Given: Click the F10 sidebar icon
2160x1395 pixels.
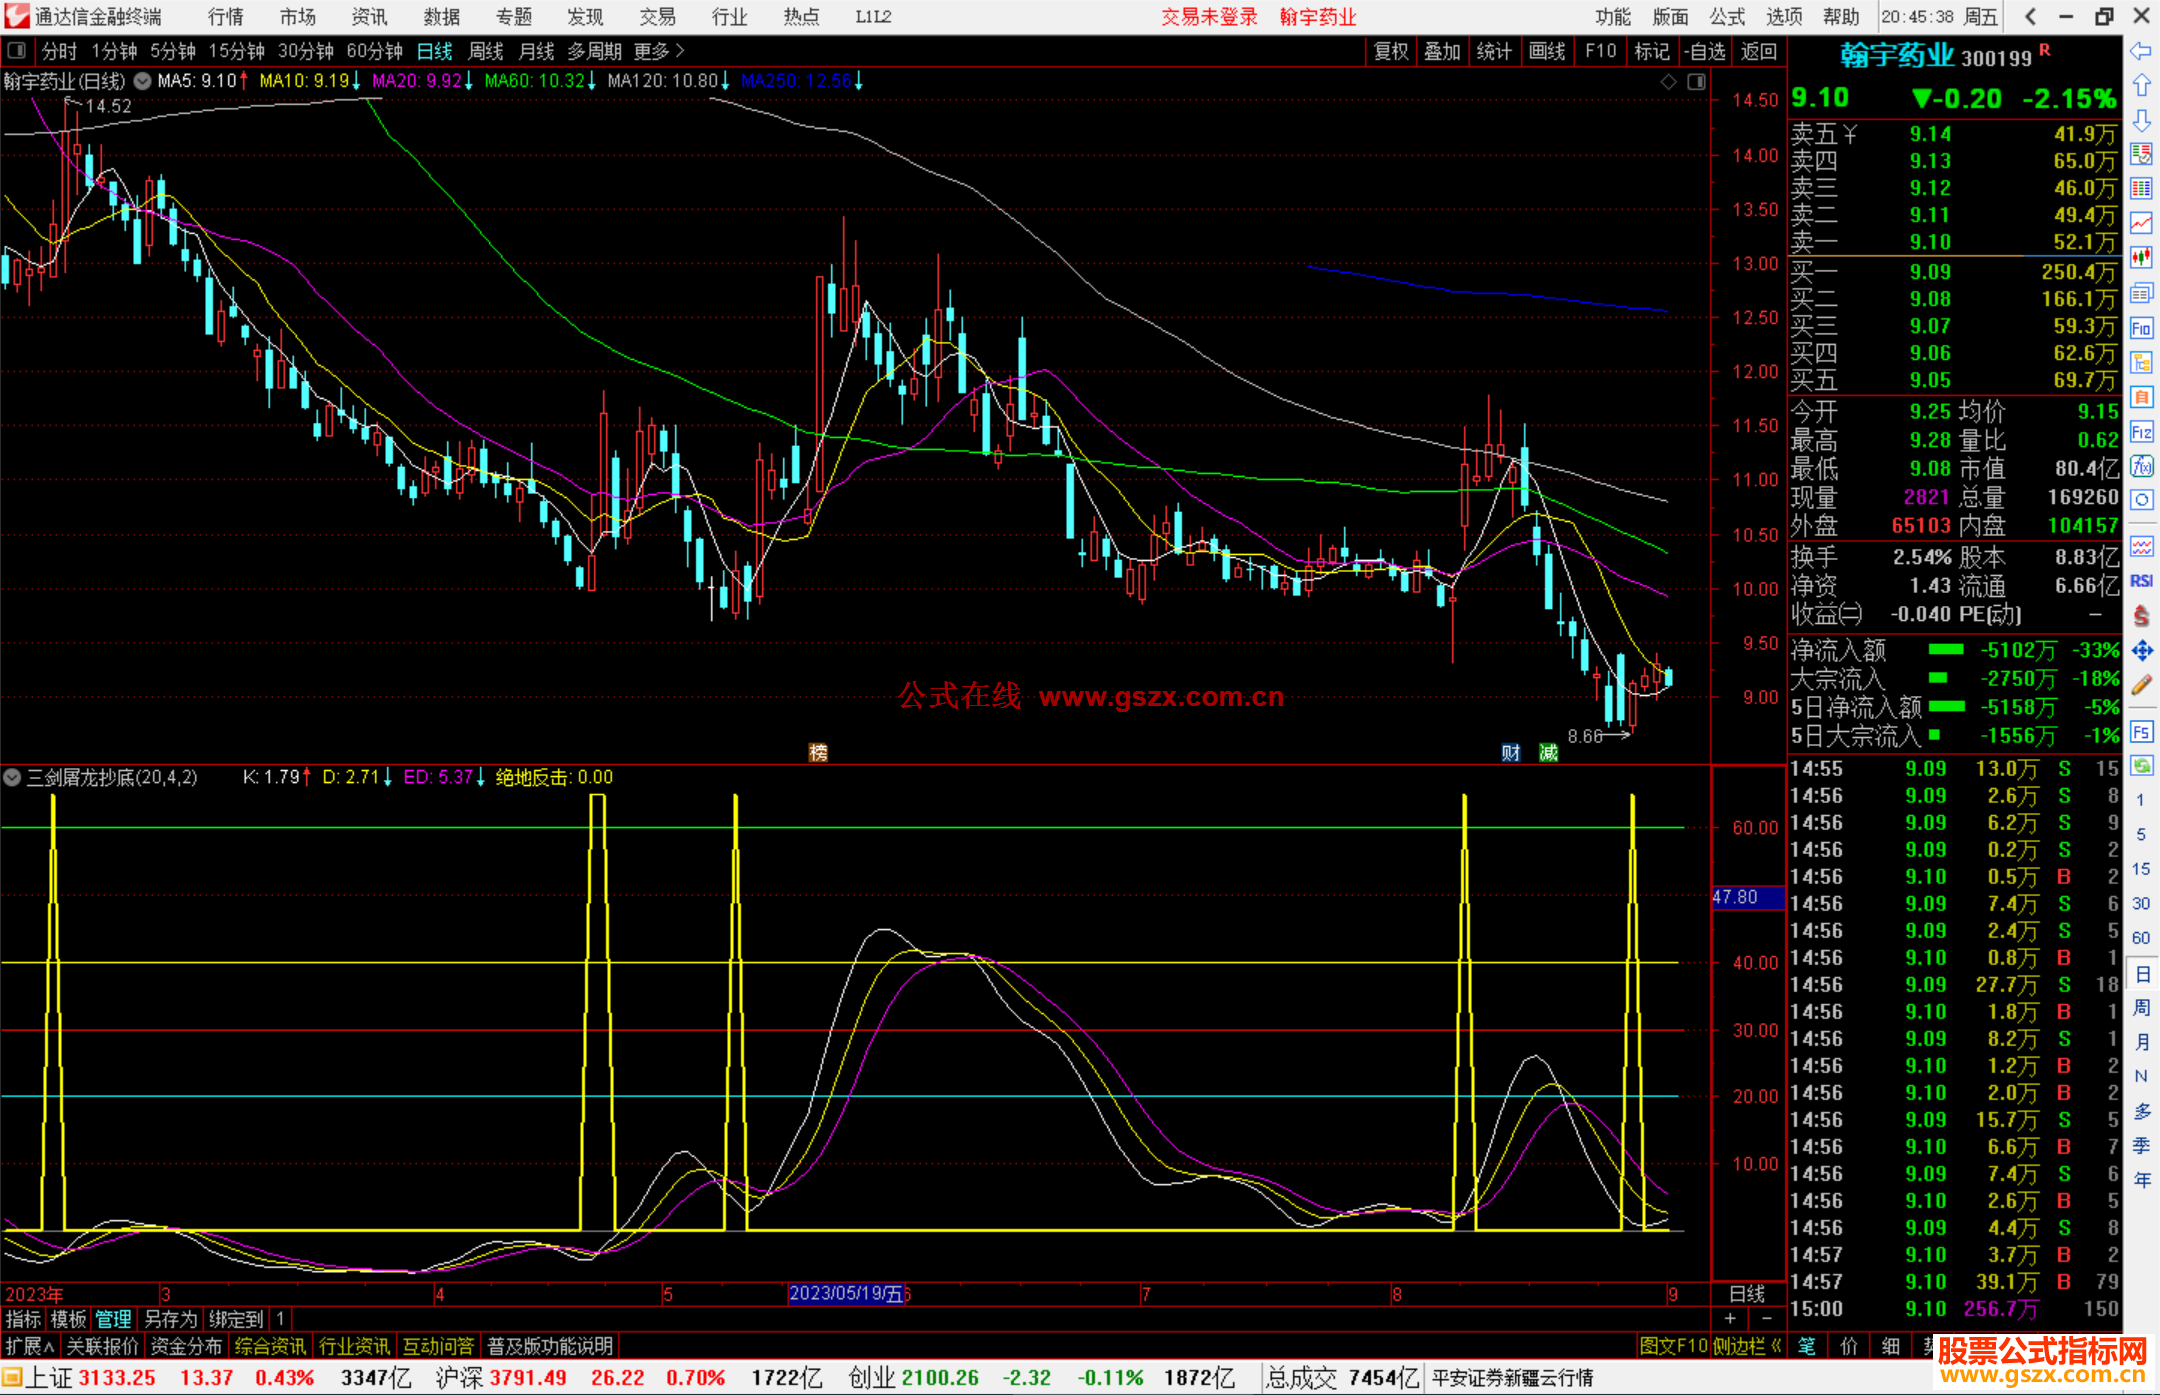Looking at the screenshot, I should (2141, 328).
